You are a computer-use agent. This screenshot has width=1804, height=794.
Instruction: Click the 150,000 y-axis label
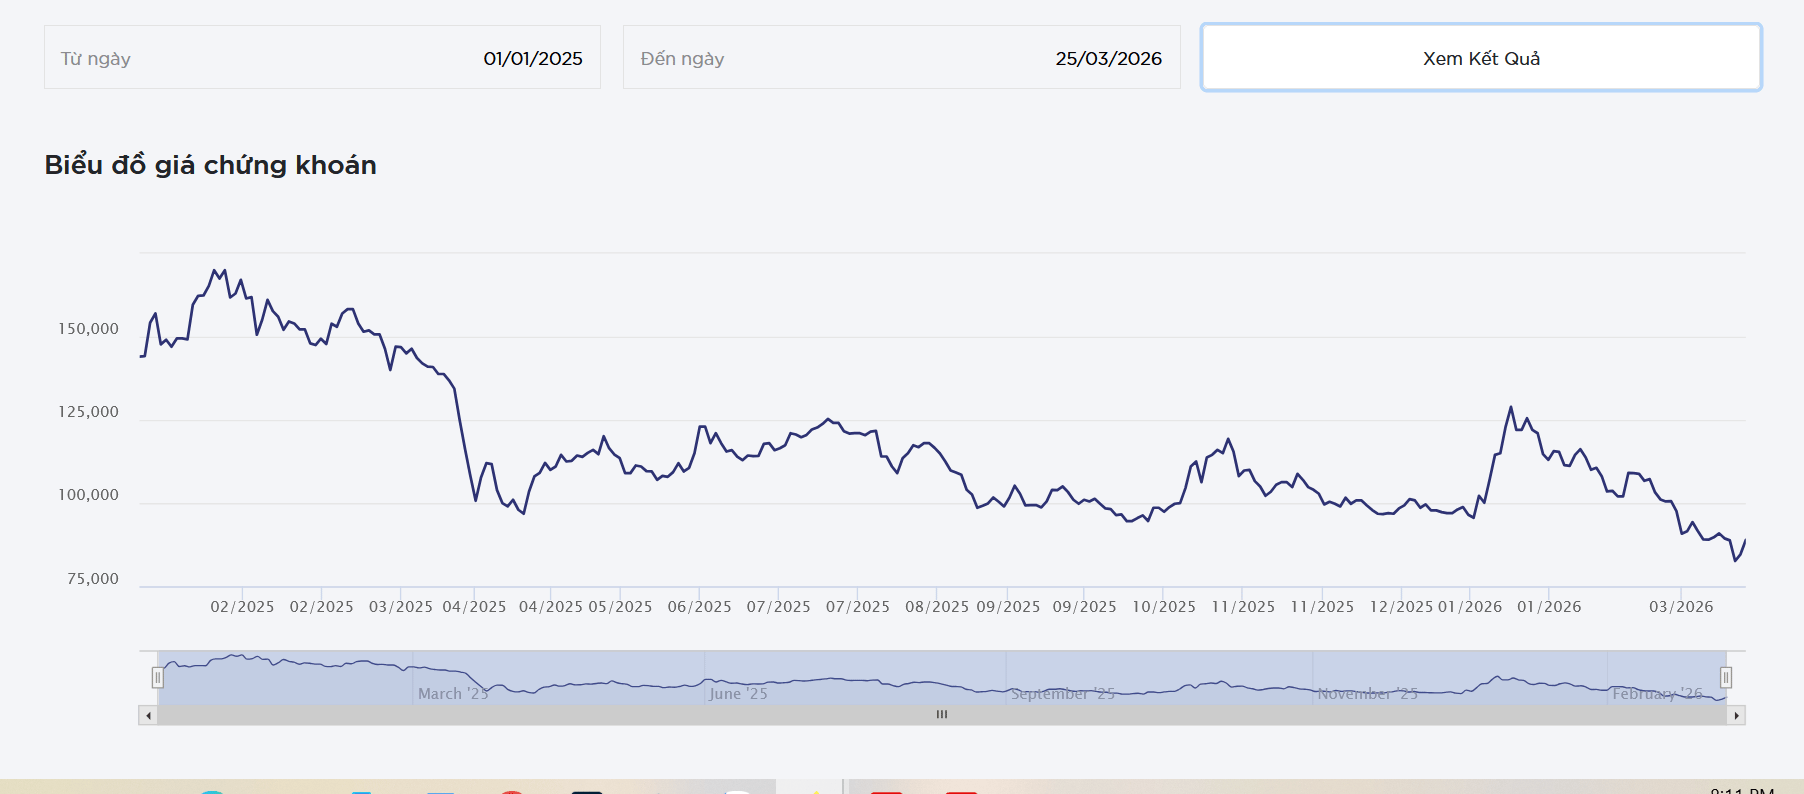click(88, 329)
